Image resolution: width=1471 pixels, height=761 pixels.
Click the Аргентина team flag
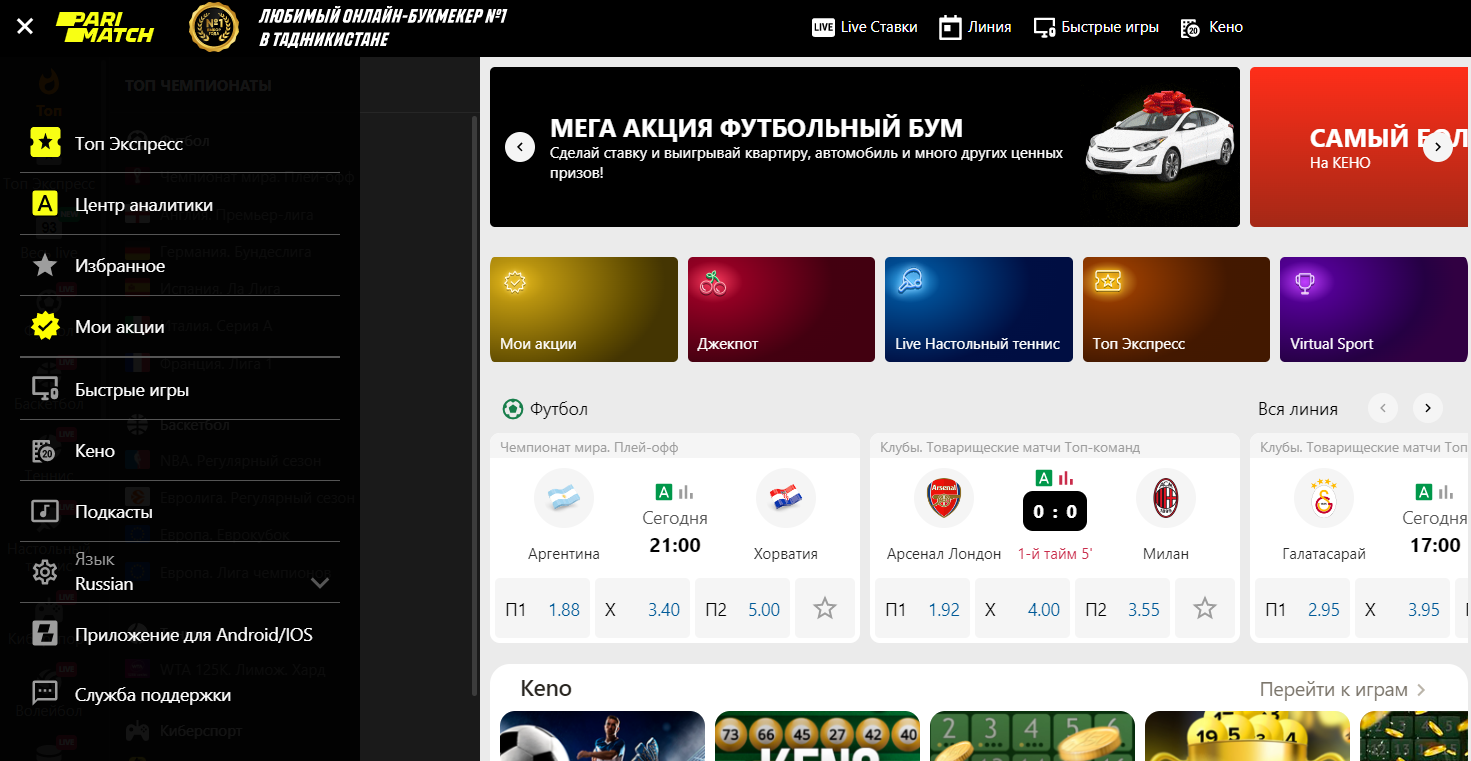pos(564,498)
